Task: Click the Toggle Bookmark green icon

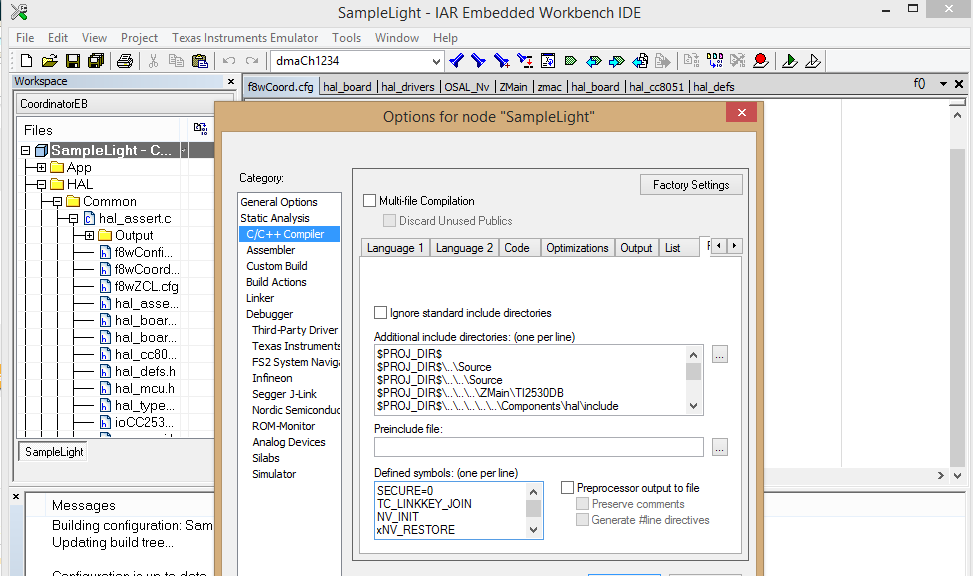Action: click(571, 61)
